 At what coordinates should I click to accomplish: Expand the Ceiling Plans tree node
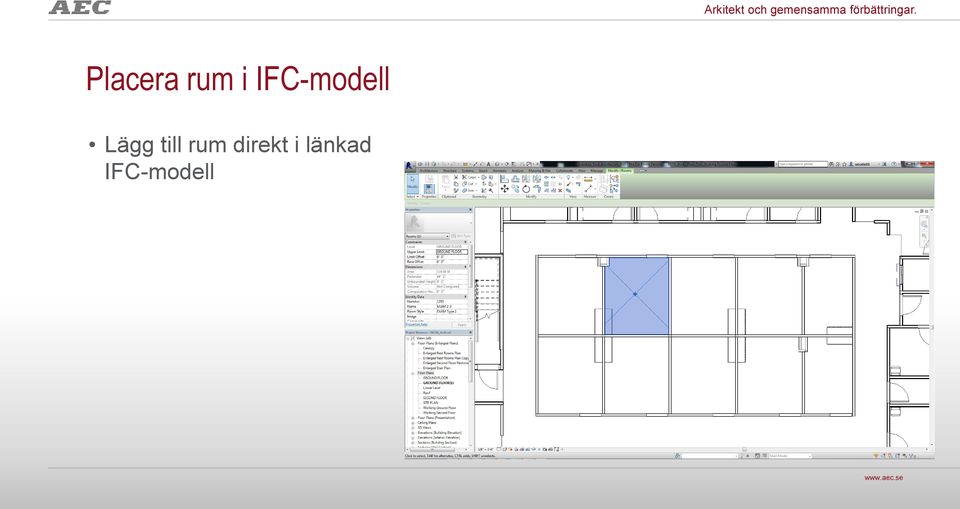[413, 423]
